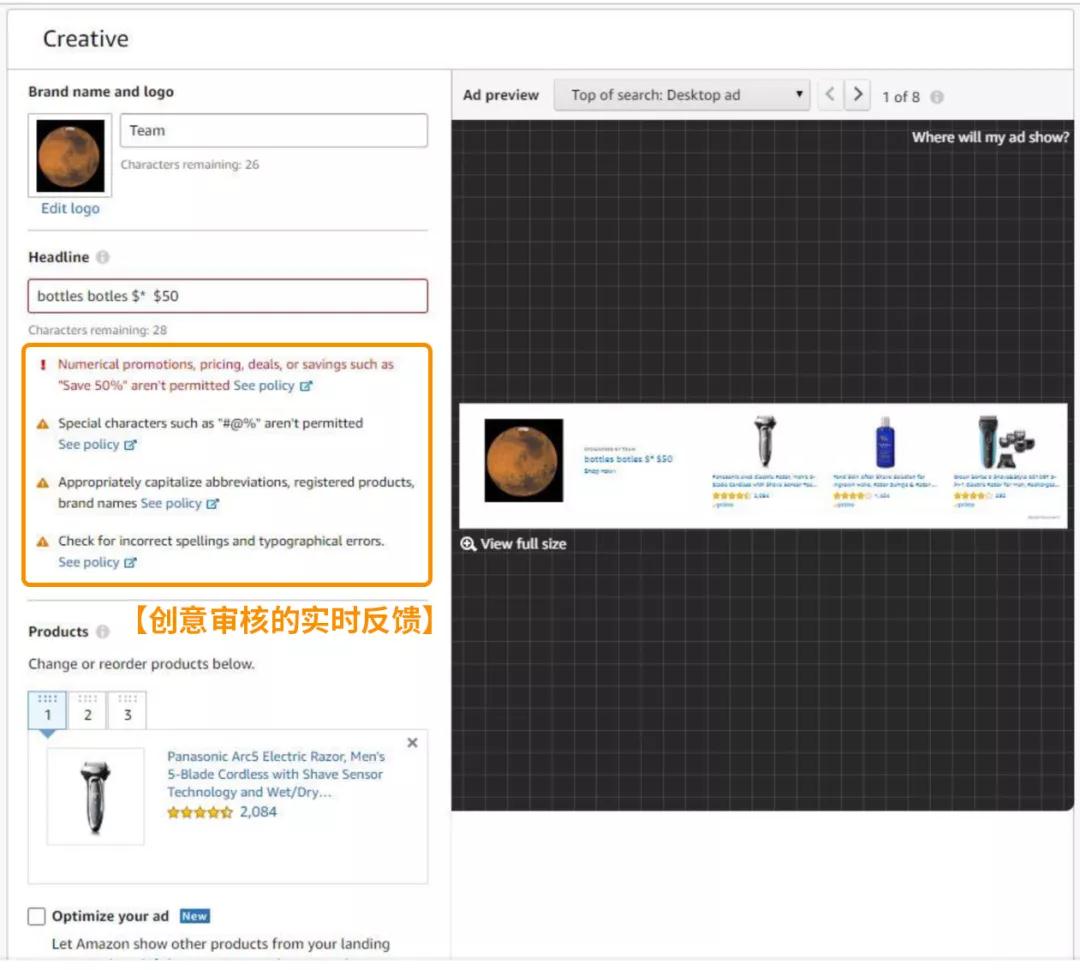Click the Edit logo link
Screen dimensions: 1080x970
point(70,208)
